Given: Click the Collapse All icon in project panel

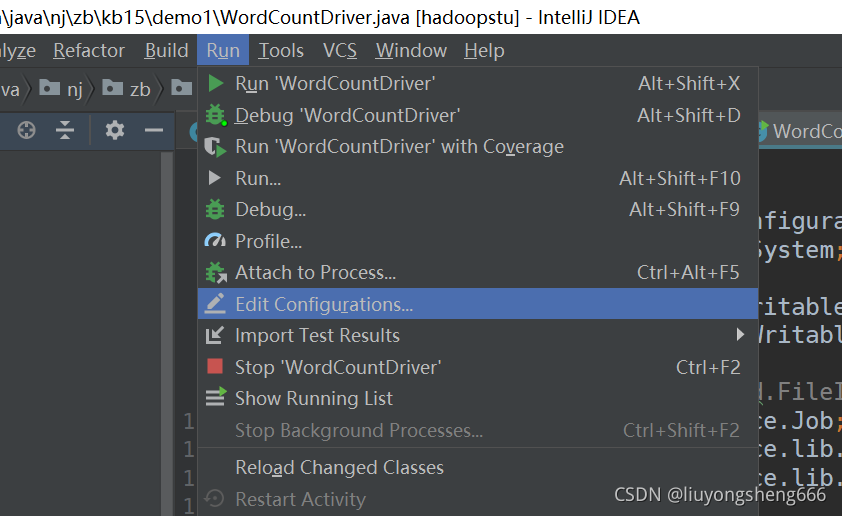Looking at the screenshot, I should [65, 130].
